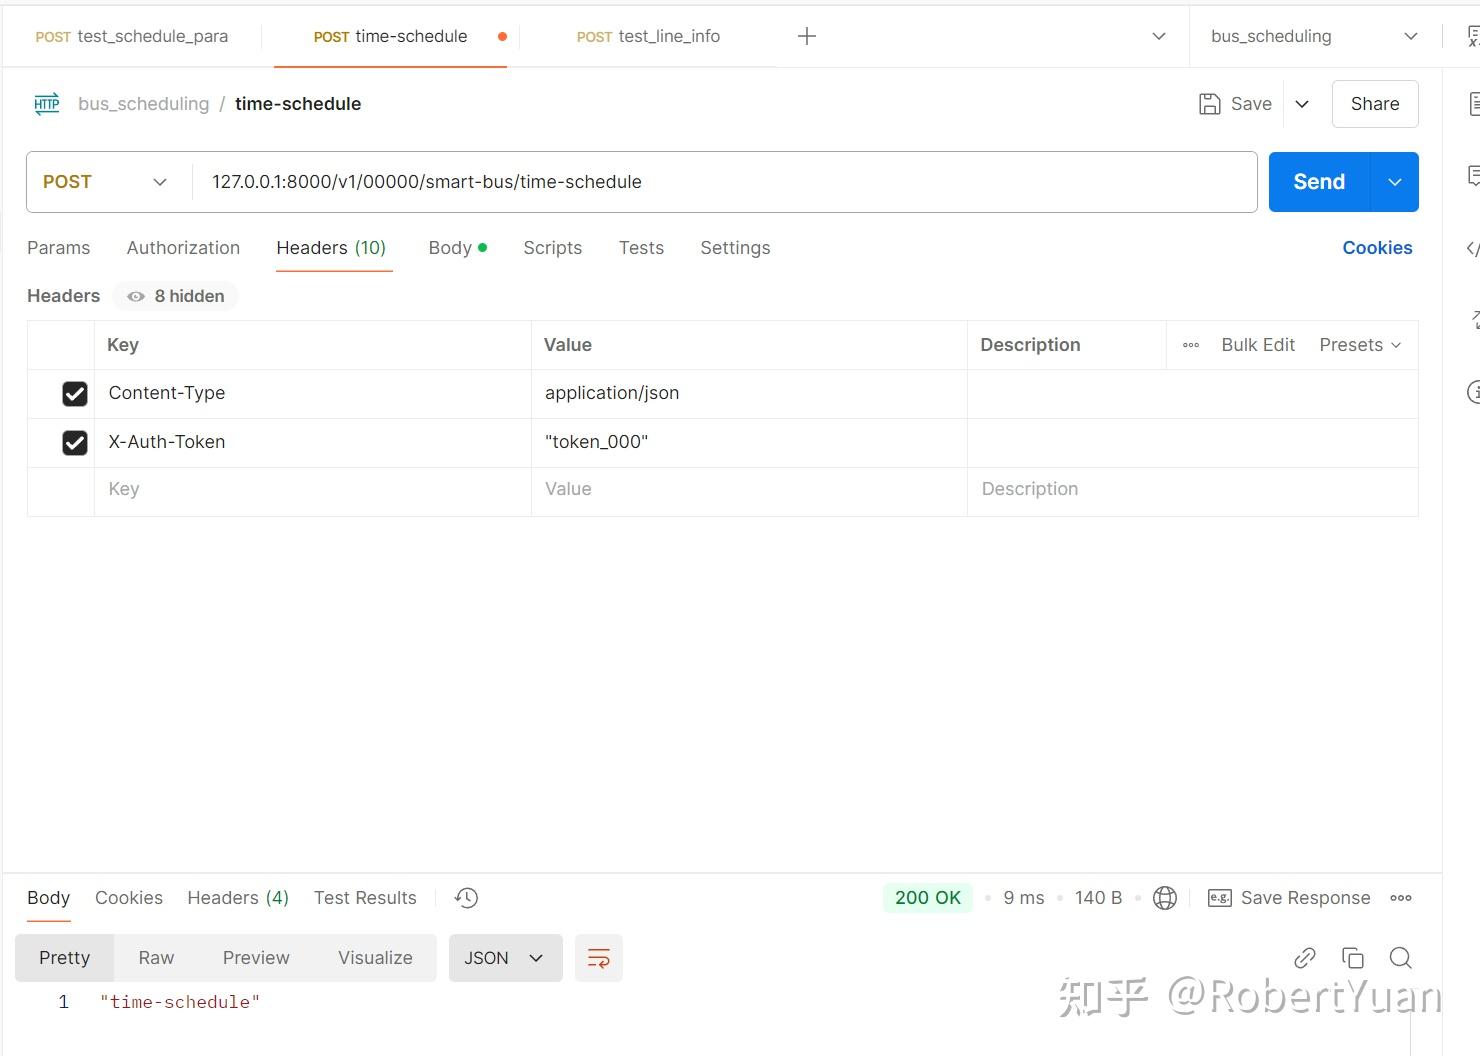Click the empty Key field in new header row
This screenshot has height=1056, width=1480.
(312, 490)
